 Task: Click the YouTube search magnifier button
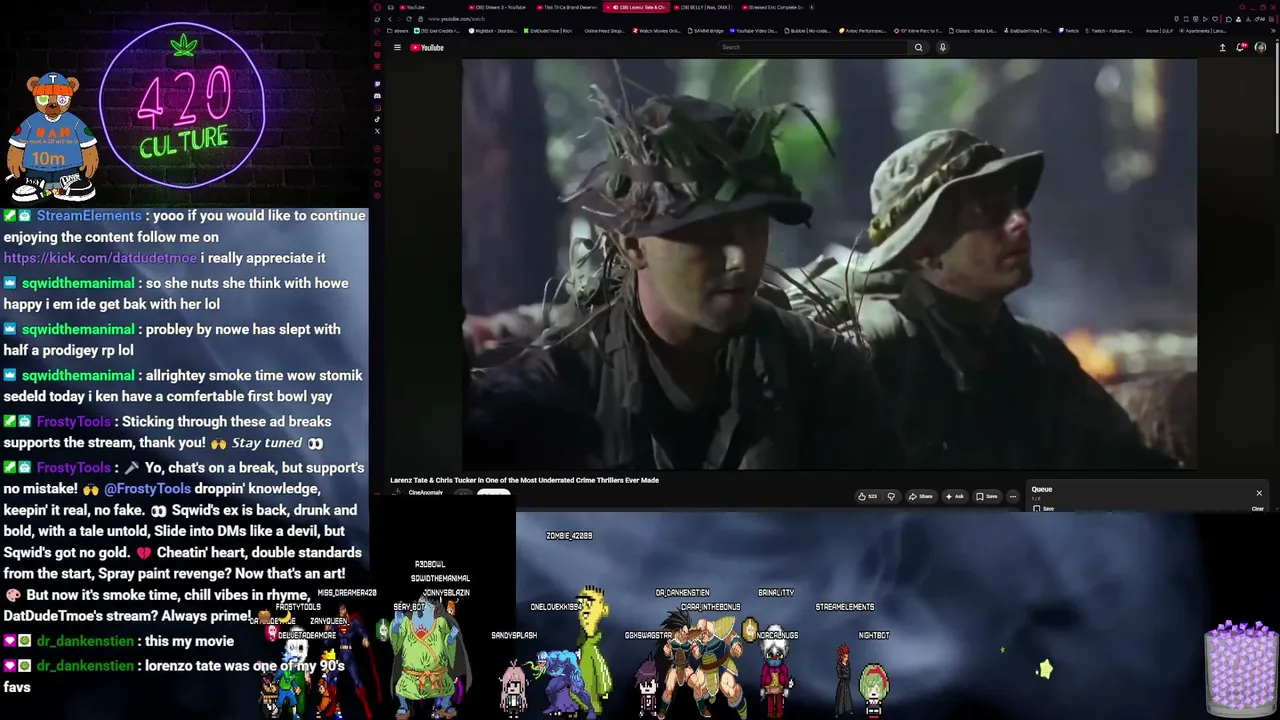pos(918,47)
